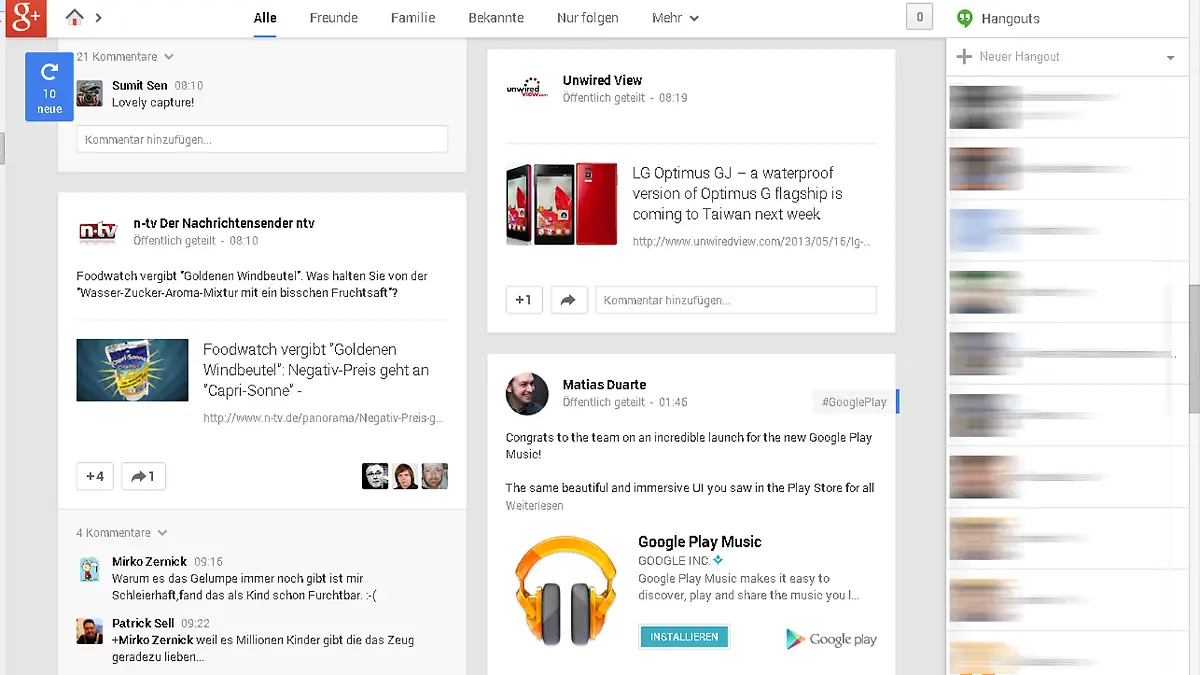Toggle +1 on the LG Optimus GJ post

(x=524, y=299)
